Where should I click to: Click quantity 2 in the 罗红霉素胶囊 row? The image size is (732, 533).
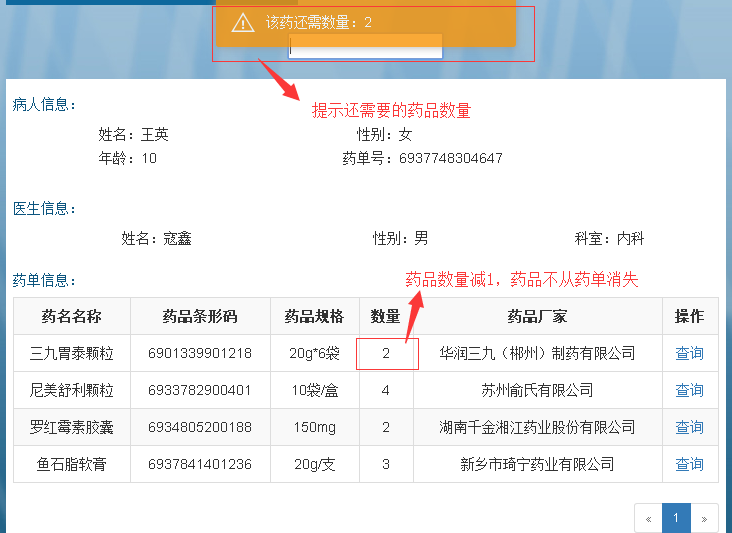pos(386,427)
